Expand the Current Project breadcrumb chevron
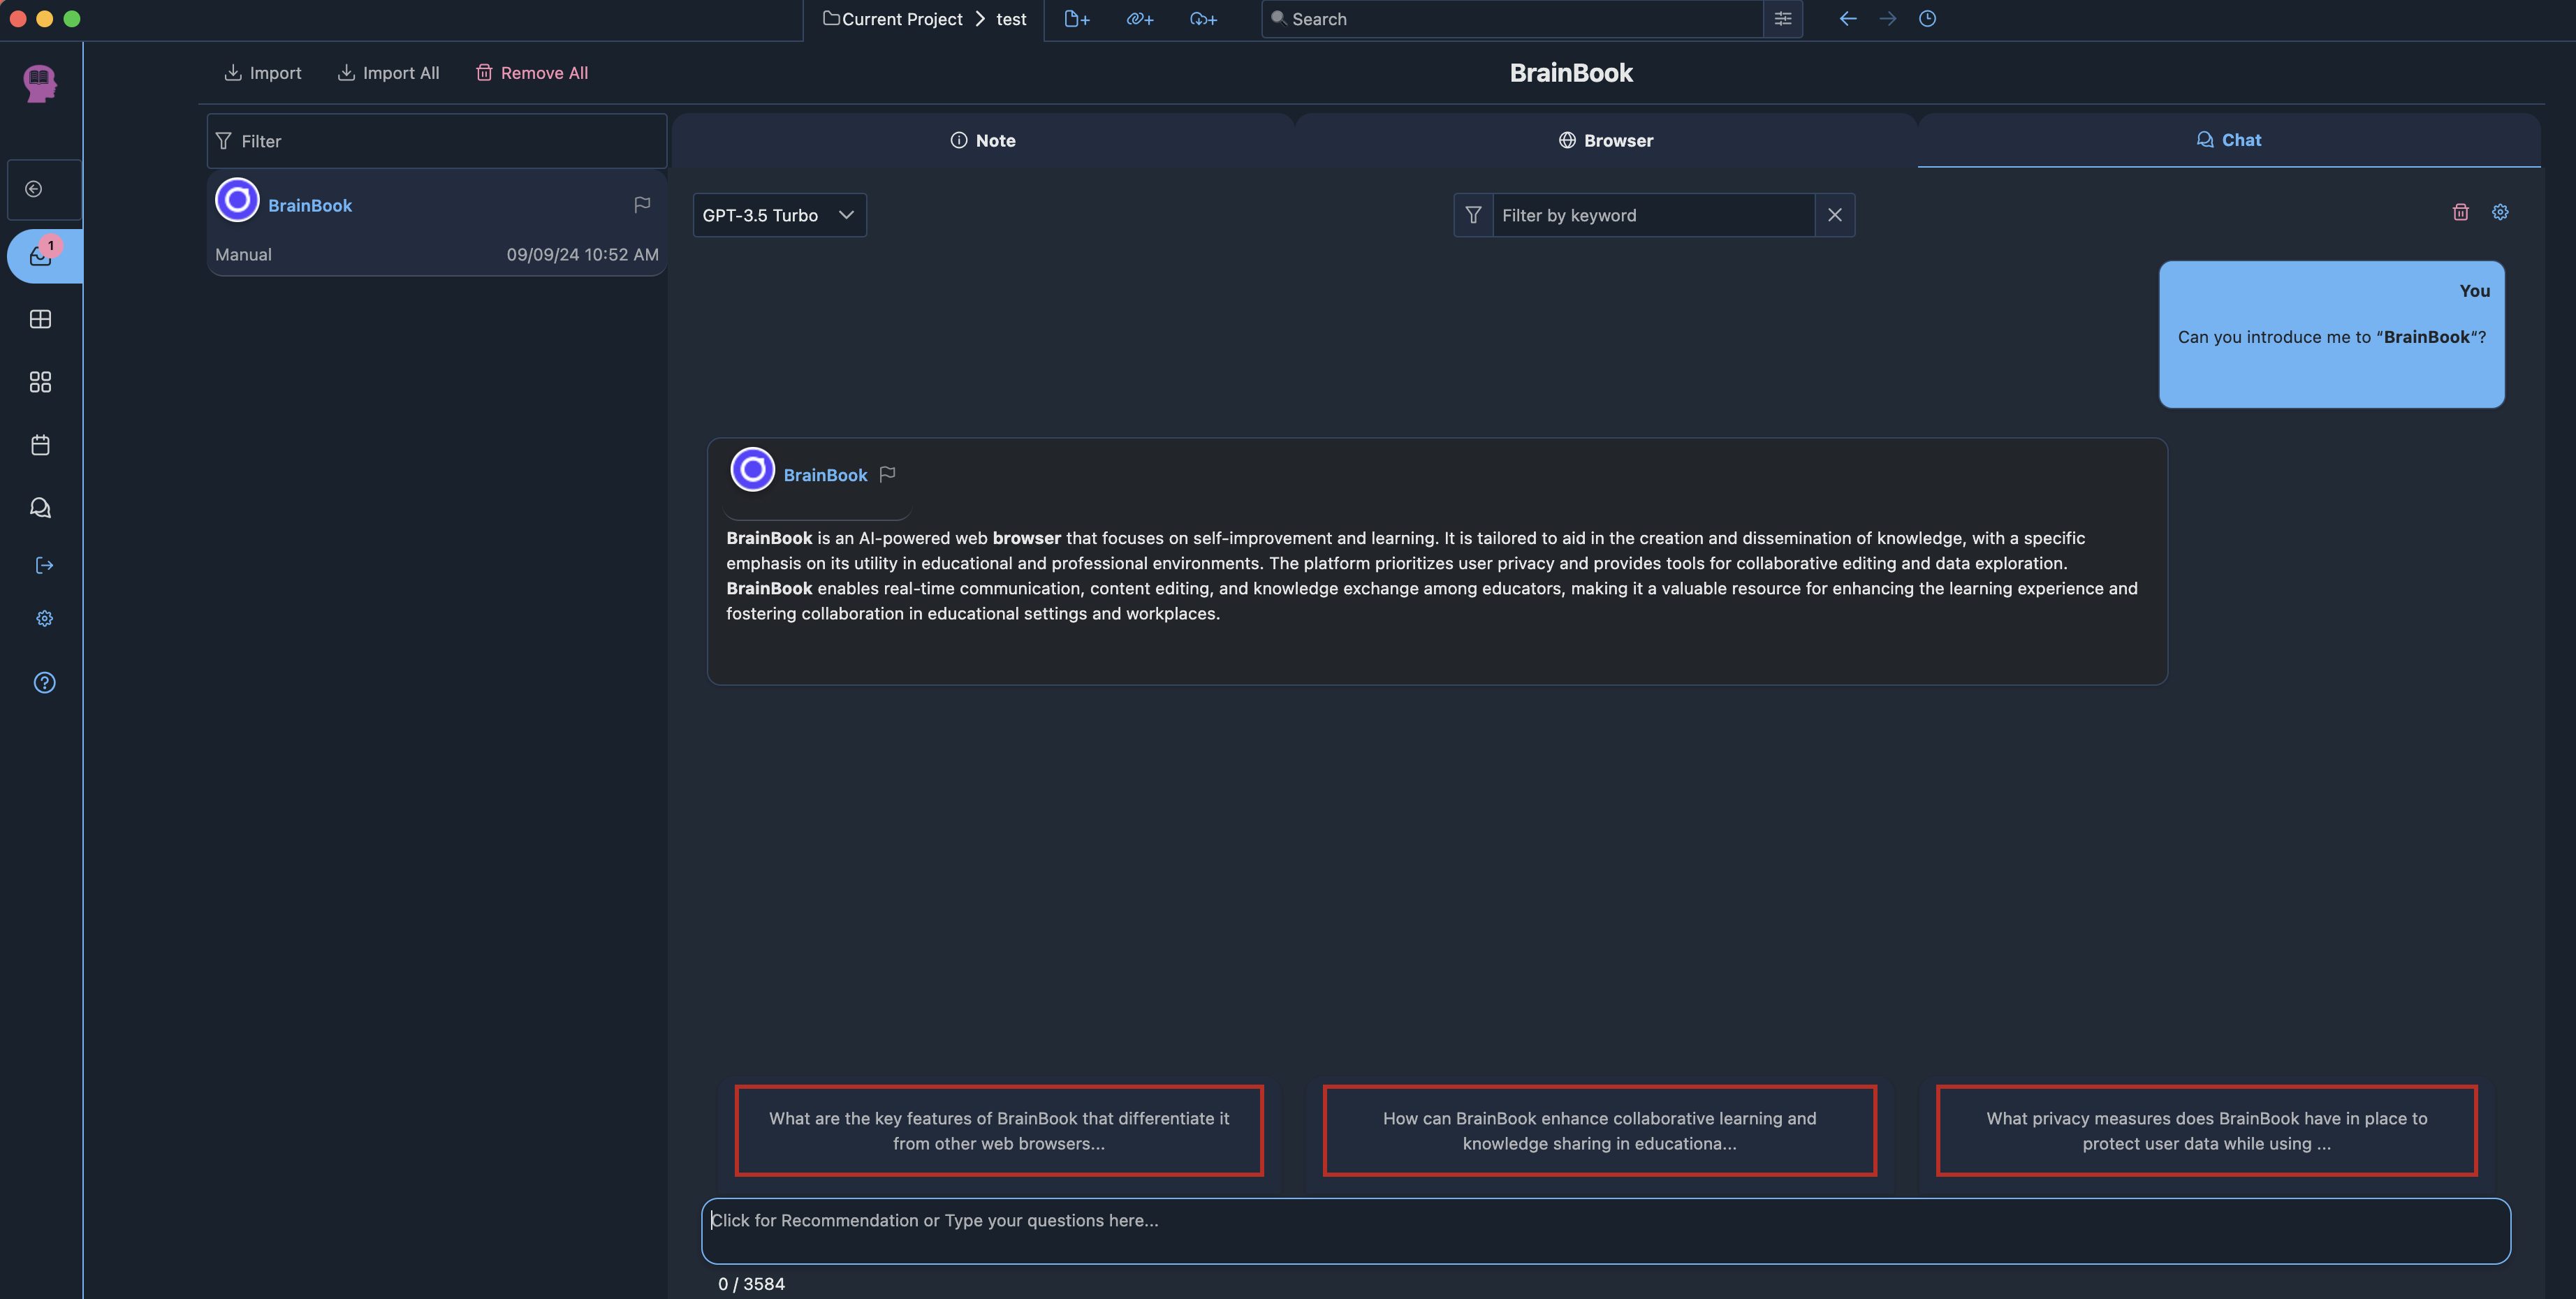The height and width of the screenshot is (1299, 2576). (980, 19)
